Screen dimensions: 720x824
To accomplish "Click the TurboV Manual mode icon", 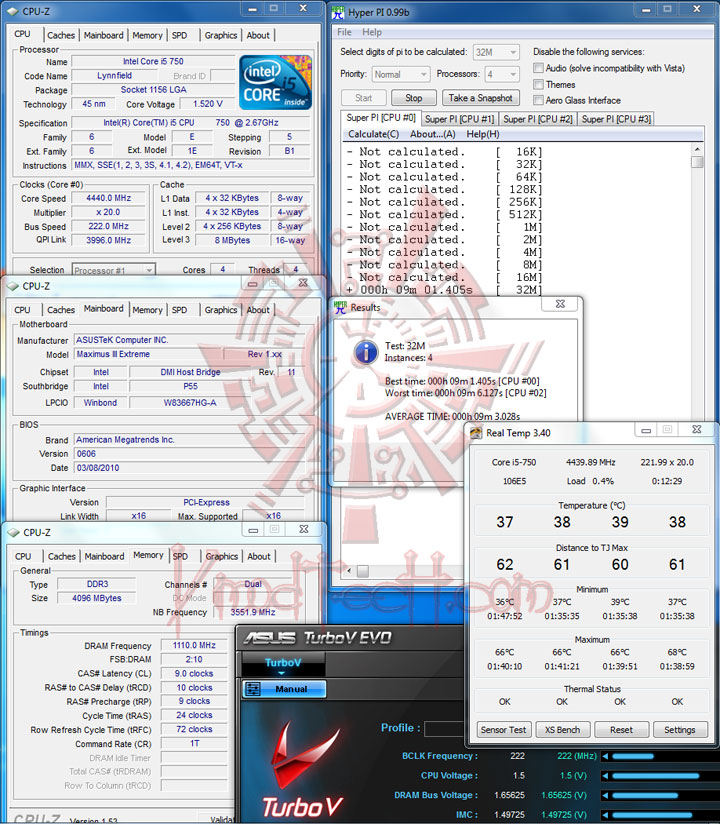I will pos(253,689).
